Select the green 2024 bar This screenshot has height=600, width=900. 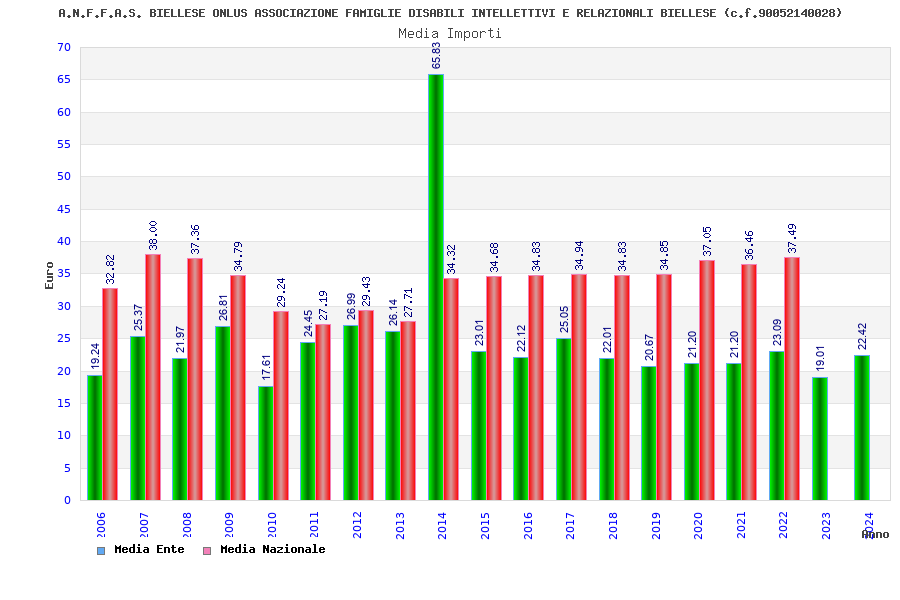click(862, 428)
